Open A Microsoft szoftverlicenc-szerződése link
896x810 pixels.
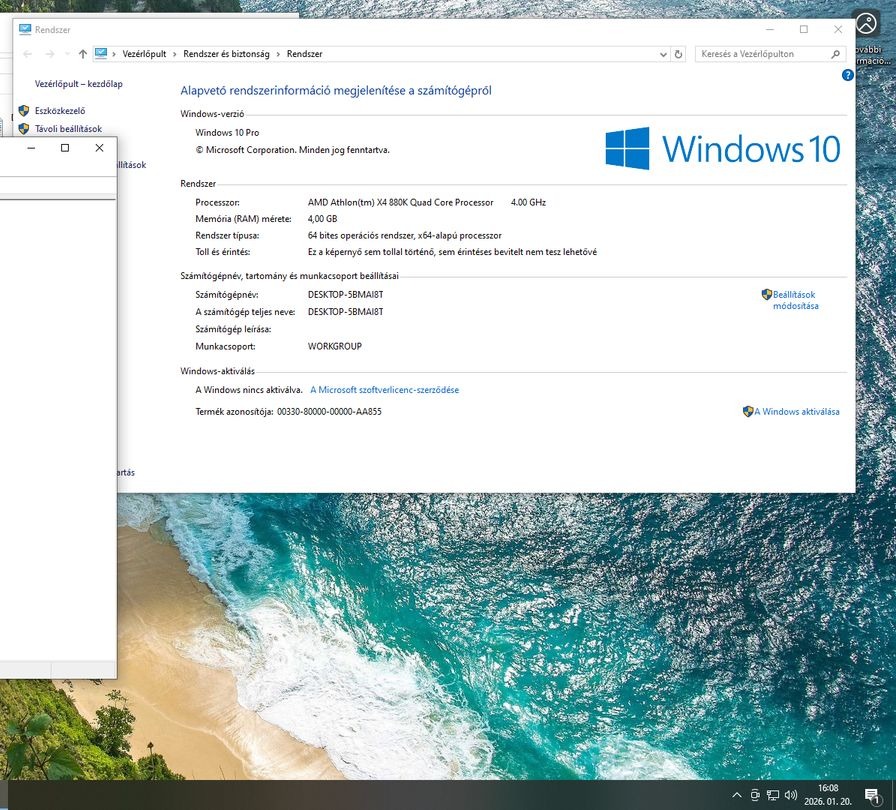(x=385, y=390)
